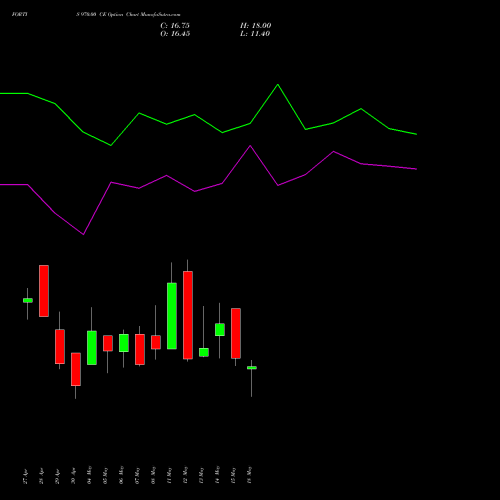Viewport: 500px width, 500px height.
Task: Click the tall red candle for 28 Apr
Action: 44,291
